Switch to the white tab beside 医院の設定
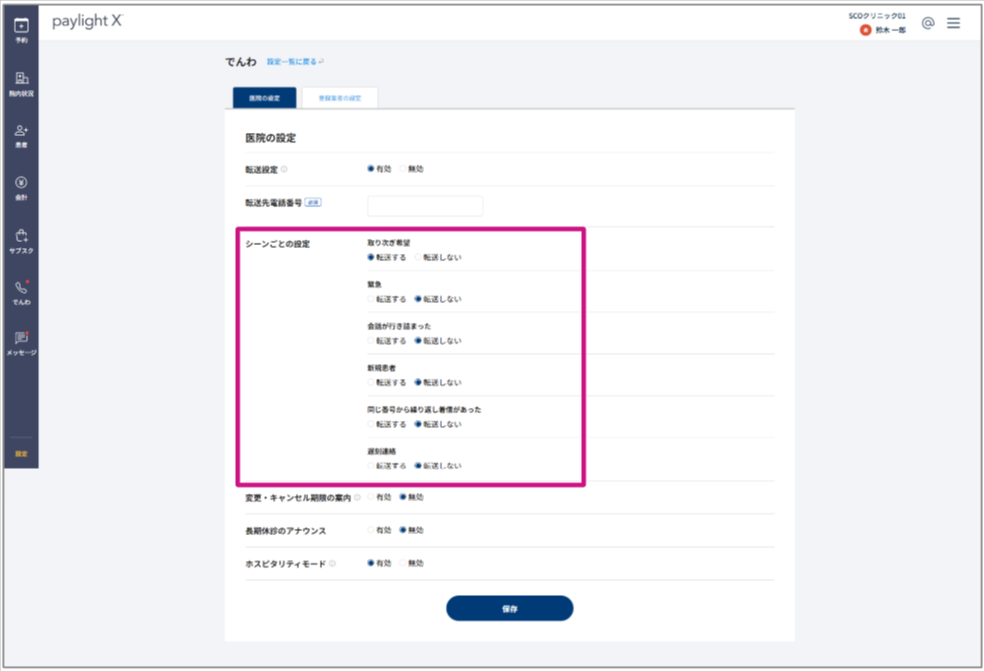This screenshot has width=984, height=671. coord(340,98)
